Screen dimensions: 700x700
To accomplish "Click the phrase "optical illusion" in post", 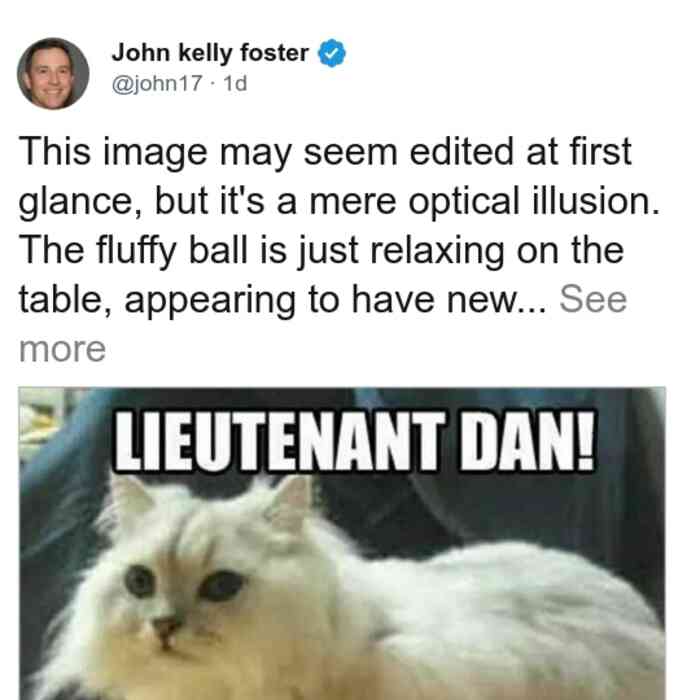I will tap(534, 202).
